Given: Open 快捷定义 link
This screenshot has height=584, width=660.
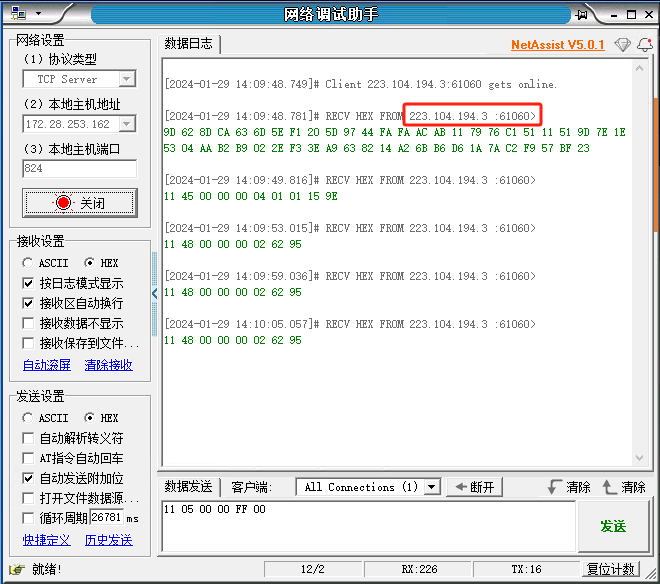Looking at the screenshot, I should 47,540.
